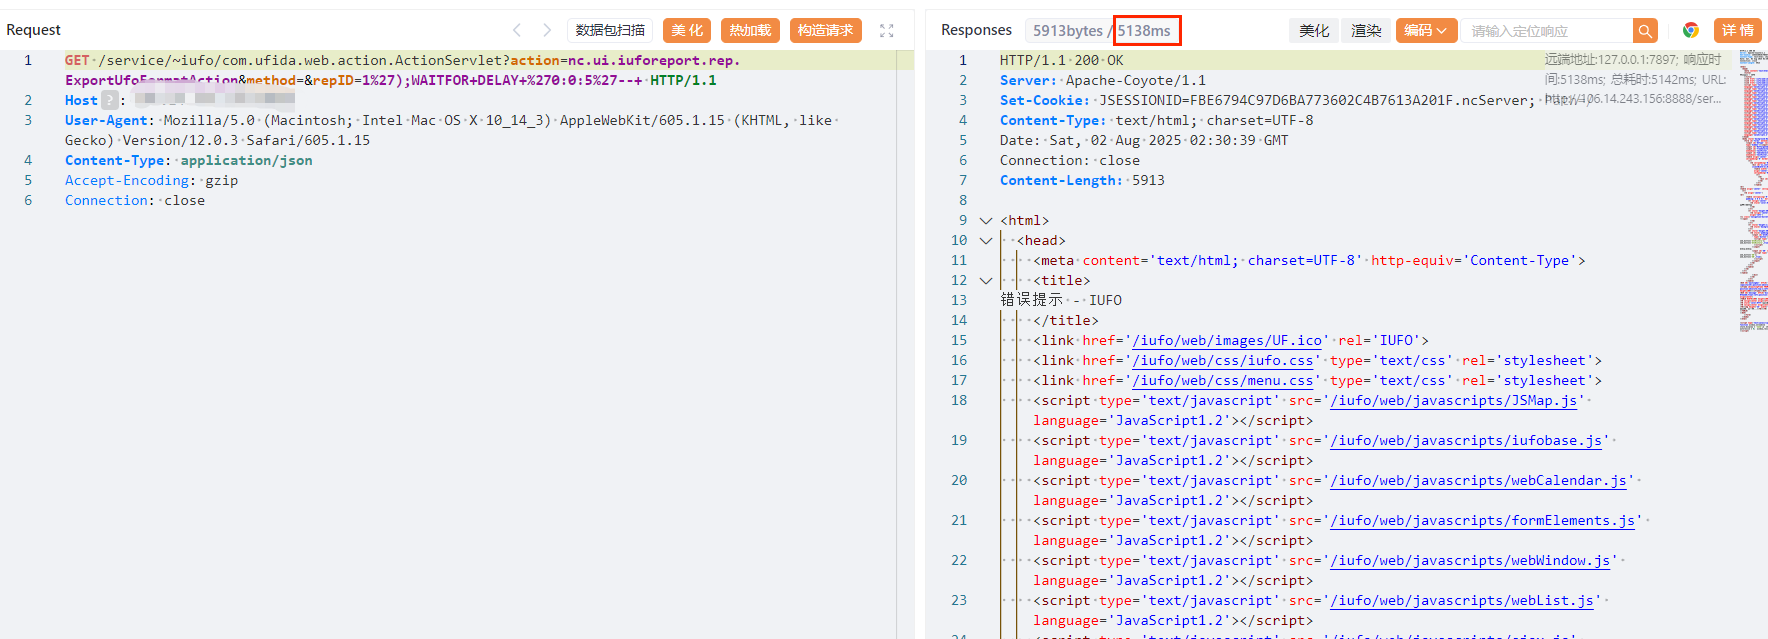1768x639 pixels.
Task: Click the Accept-Encoding: gzip line
Action: pyautogui.click(x=151, y=180)
